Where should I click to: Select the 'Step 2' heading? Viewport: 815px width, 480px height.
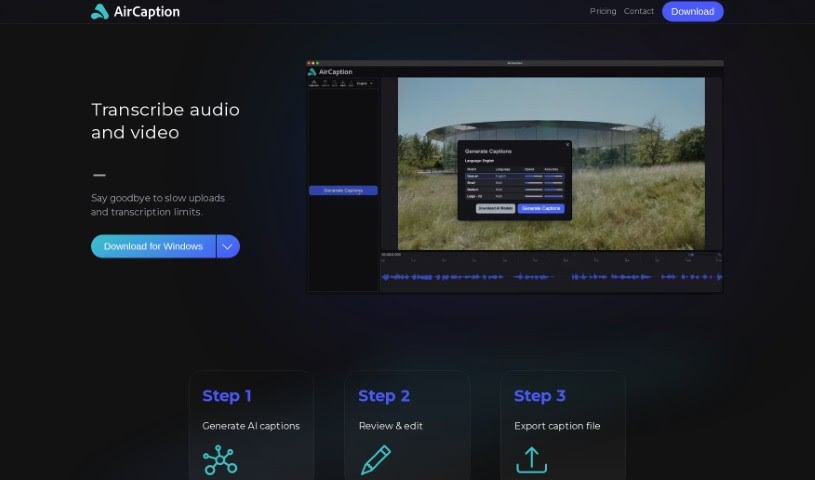tap(384, 396)
